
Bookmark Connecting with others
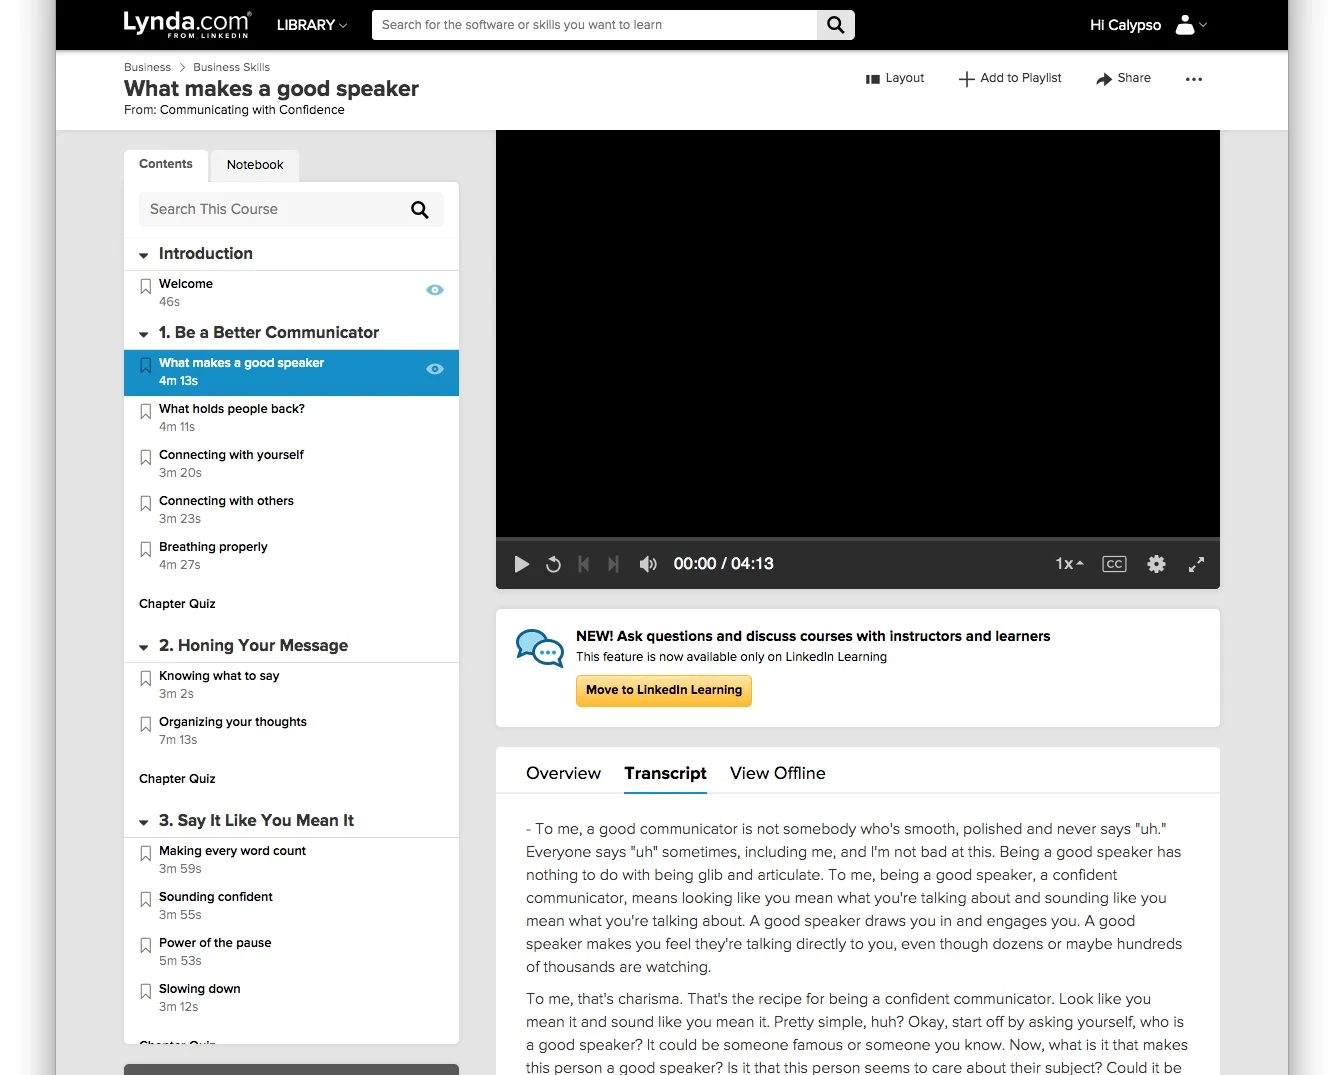[x=146, y=504]
